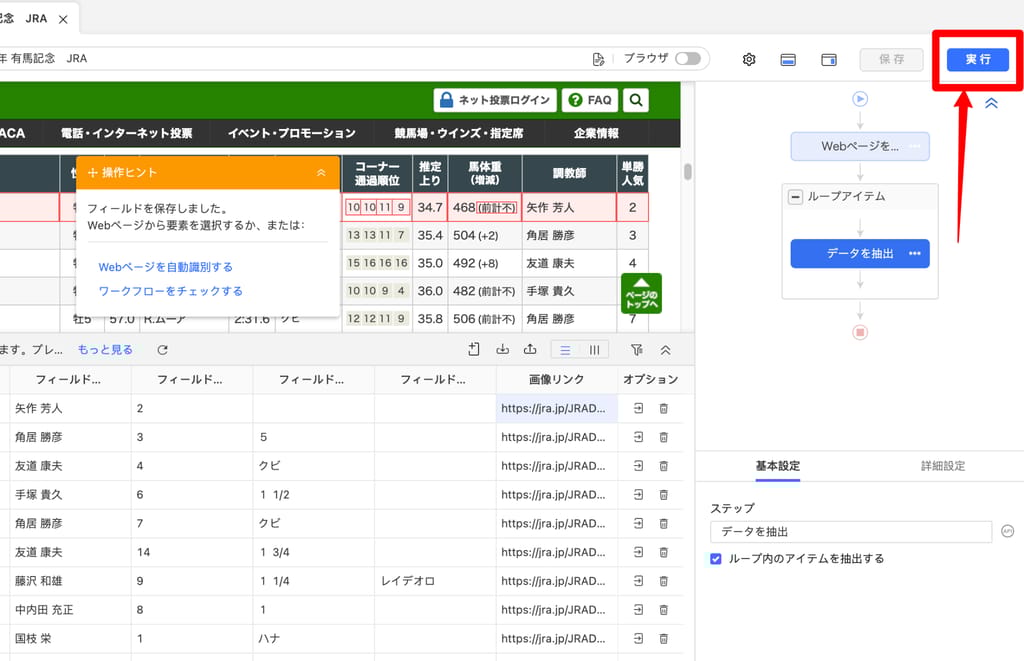Open options menu of Webページを step
Image resolution: width=1024 pixels, height=661 pixels.
click(914, 146)
